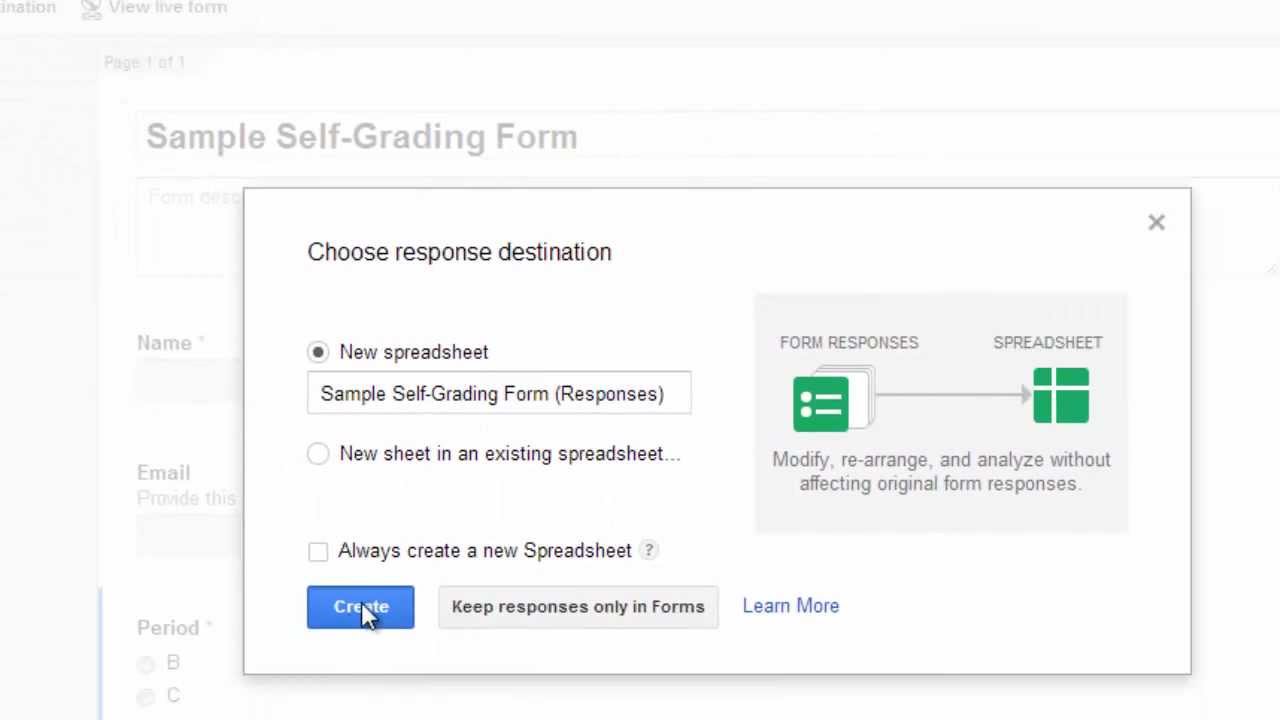Image resolution: width=1280 pixels, height=720 pixels.
Task: Click the Choose response destination heading
Action: [459, 252]
